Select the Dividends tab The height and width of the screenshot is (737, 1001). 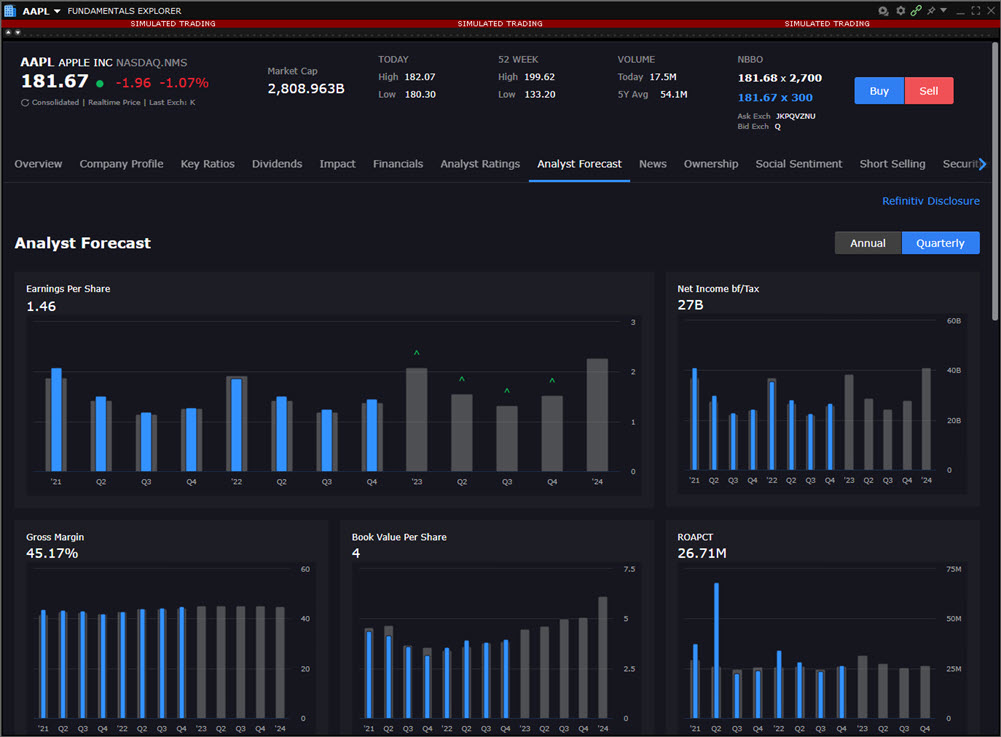point(277,163)
